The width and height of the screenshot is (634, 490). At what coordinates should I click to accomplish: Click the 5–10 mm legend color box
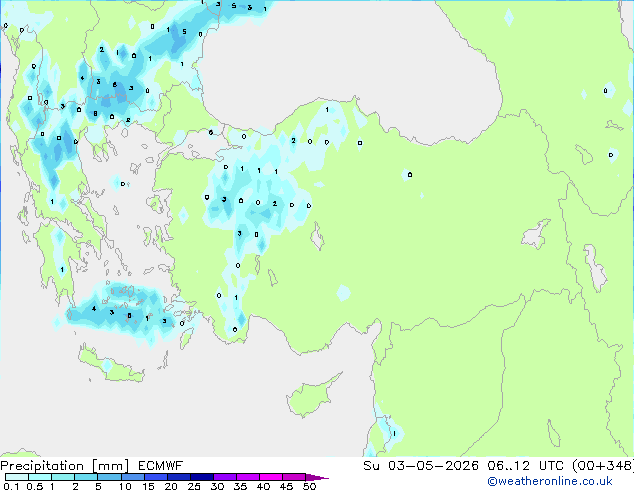tap(109, 477)
